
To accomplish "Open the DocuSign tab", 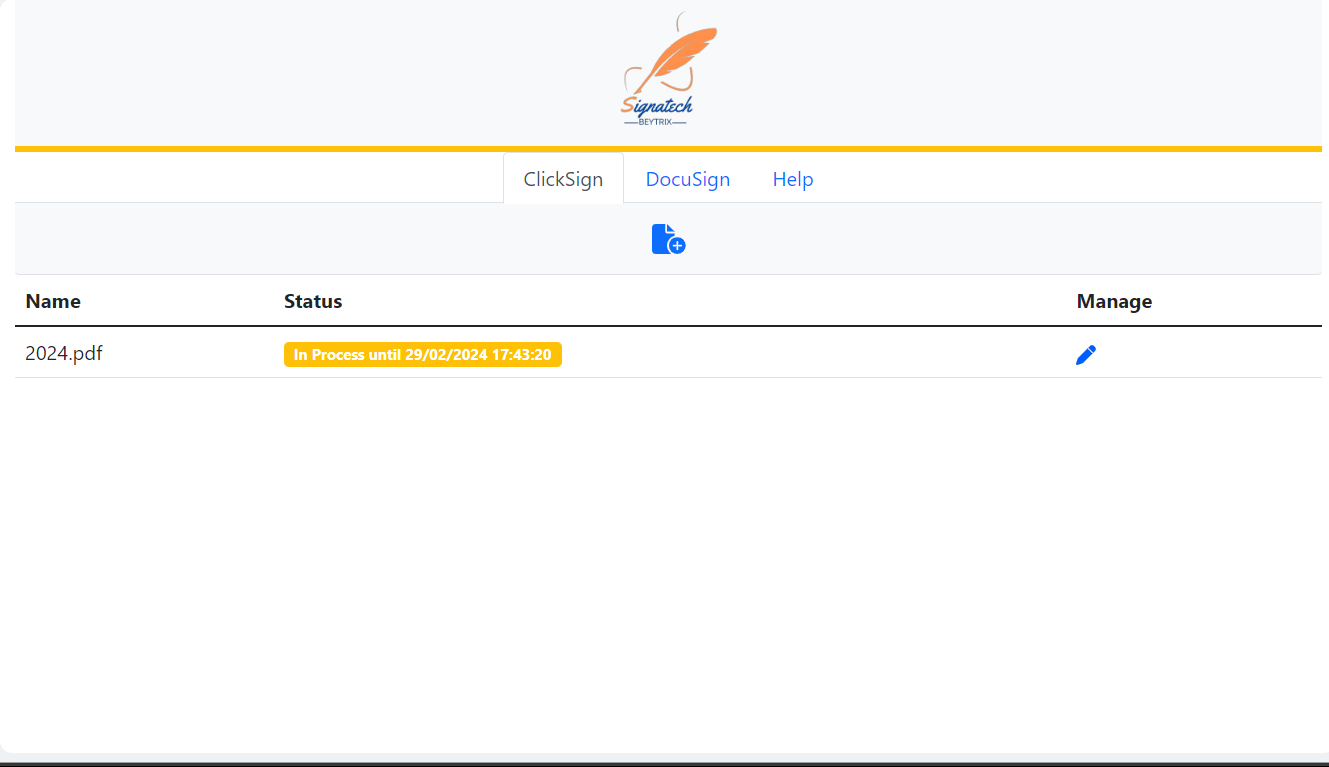I will tap(688, 179).
